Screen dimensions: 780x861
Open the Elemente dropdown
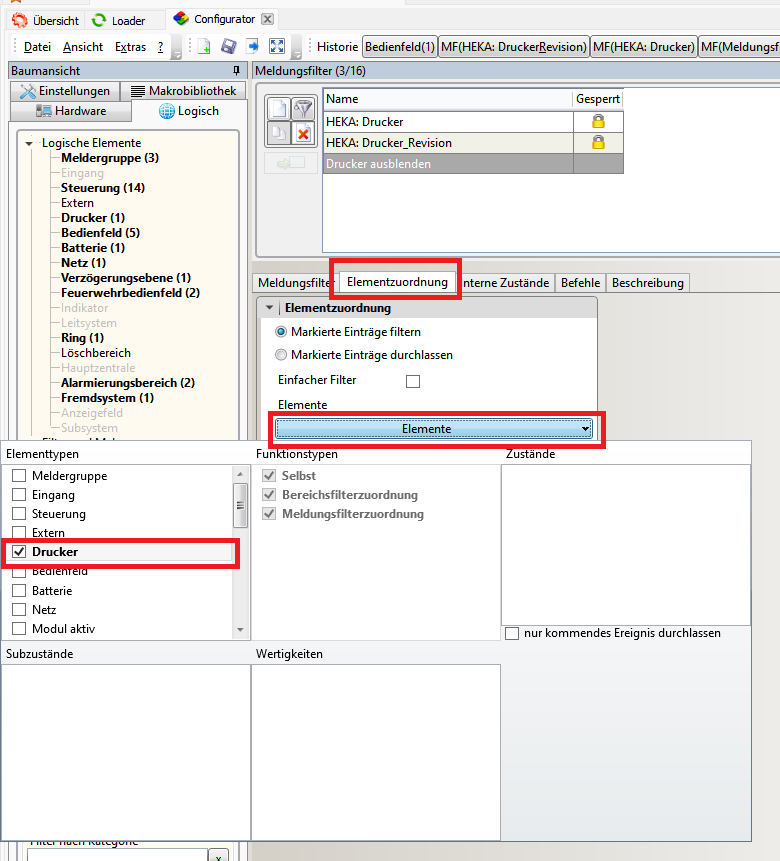click(x=433, y=429)
